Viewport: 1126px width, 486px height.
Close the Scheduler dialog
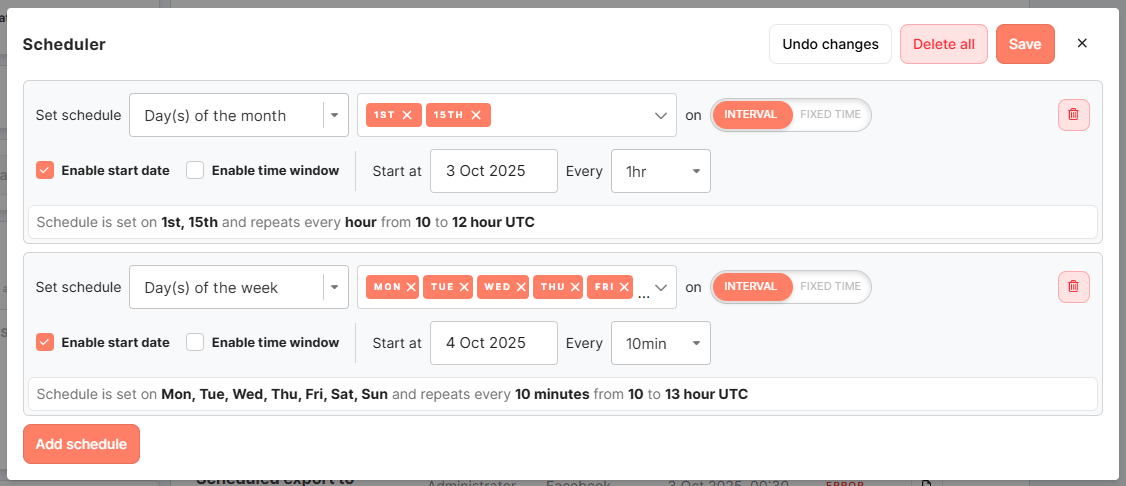pyautogui.click(x=1082, y=44)
